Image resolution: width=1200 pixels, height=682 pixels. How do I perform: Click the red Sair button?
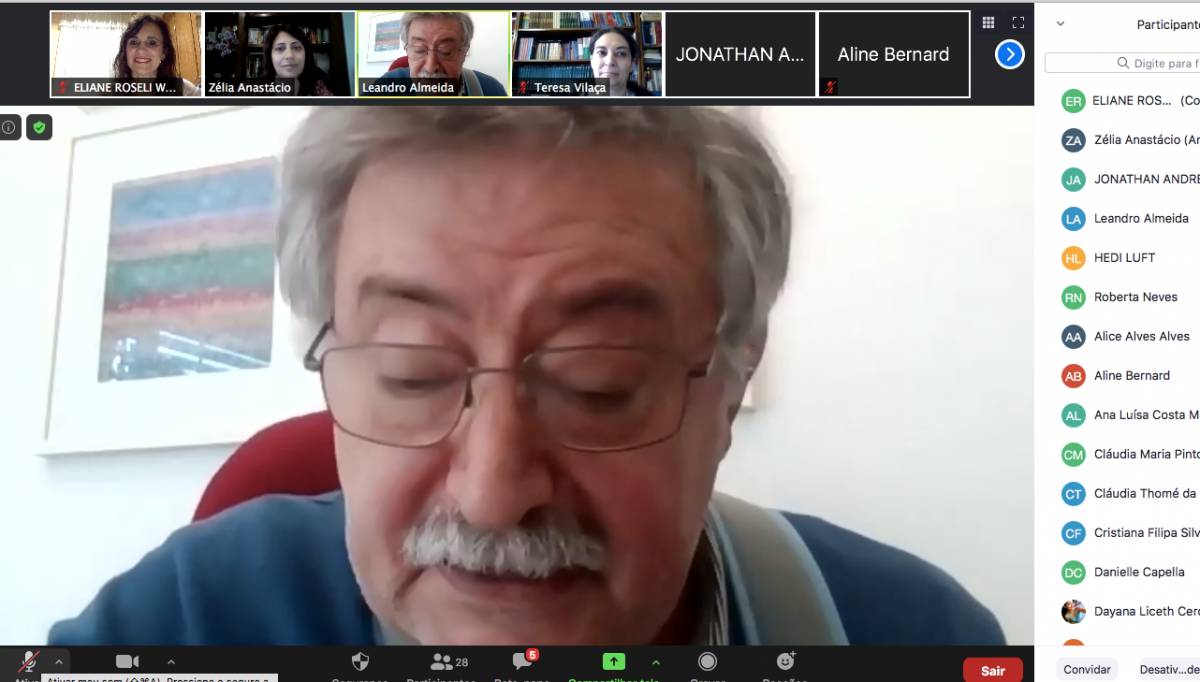(992, 670)
